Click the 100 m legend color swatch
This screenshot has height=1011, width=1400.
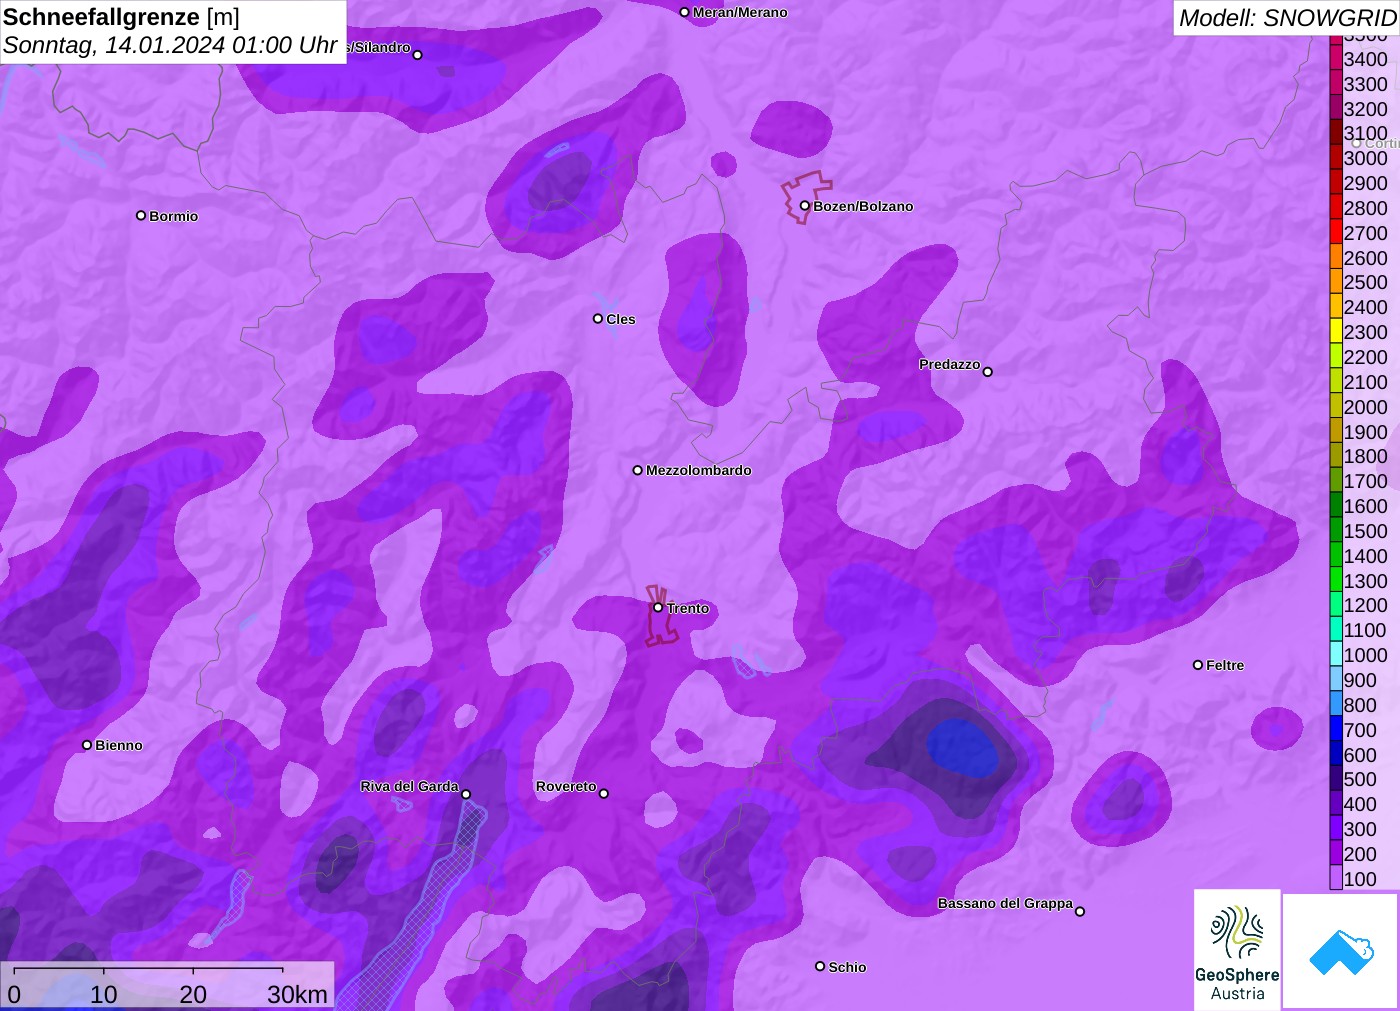click(x=1336, y=878)
